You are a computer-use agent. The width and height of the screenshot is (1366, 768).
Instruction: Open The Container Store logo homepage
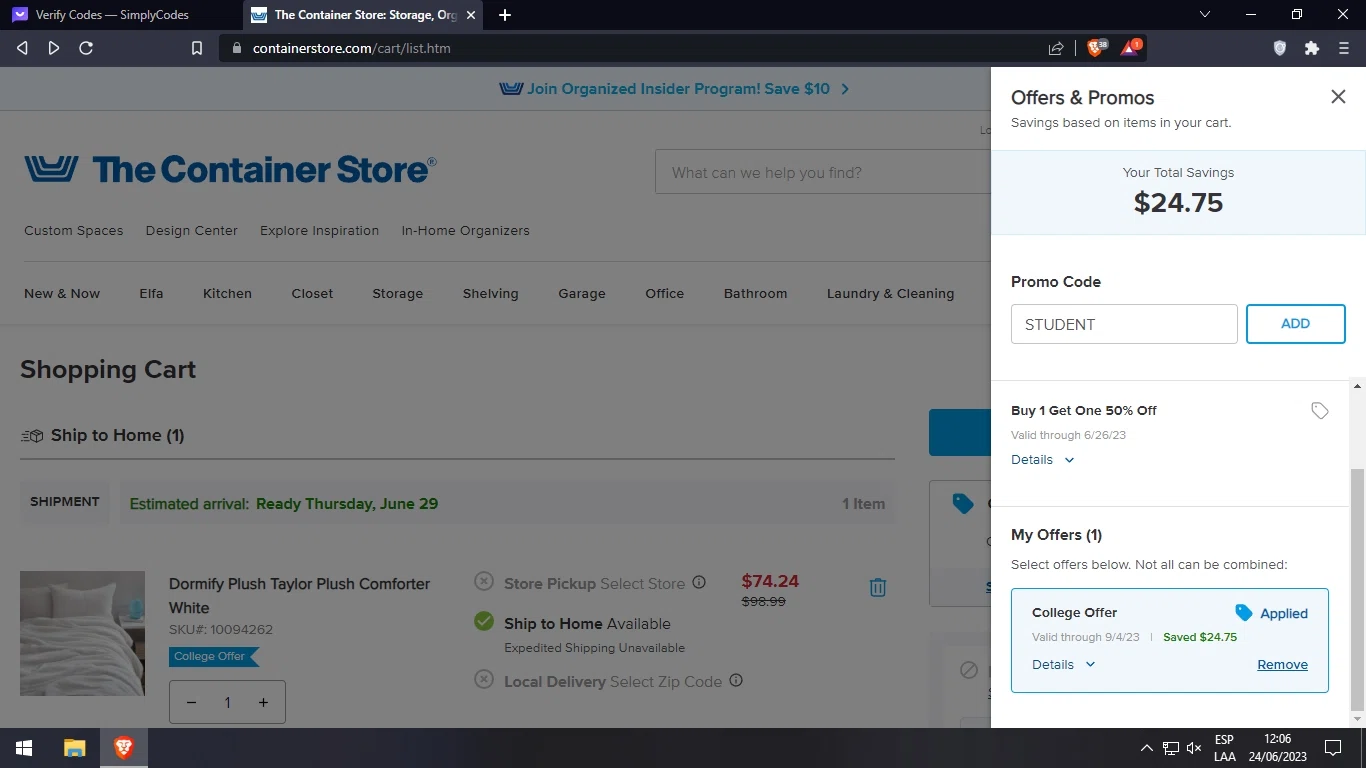(x=231, y=169)
